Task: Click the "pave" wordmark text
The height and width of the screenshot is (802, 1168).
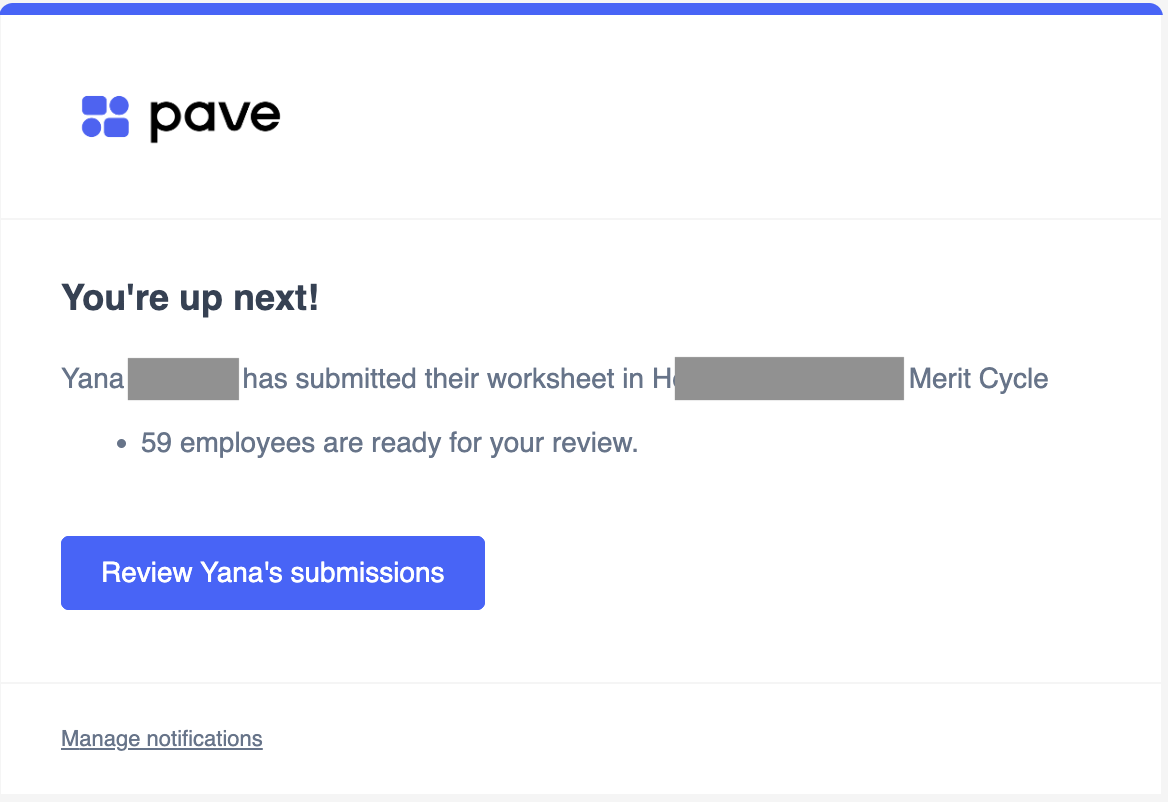Action: [x=215, y=118]
